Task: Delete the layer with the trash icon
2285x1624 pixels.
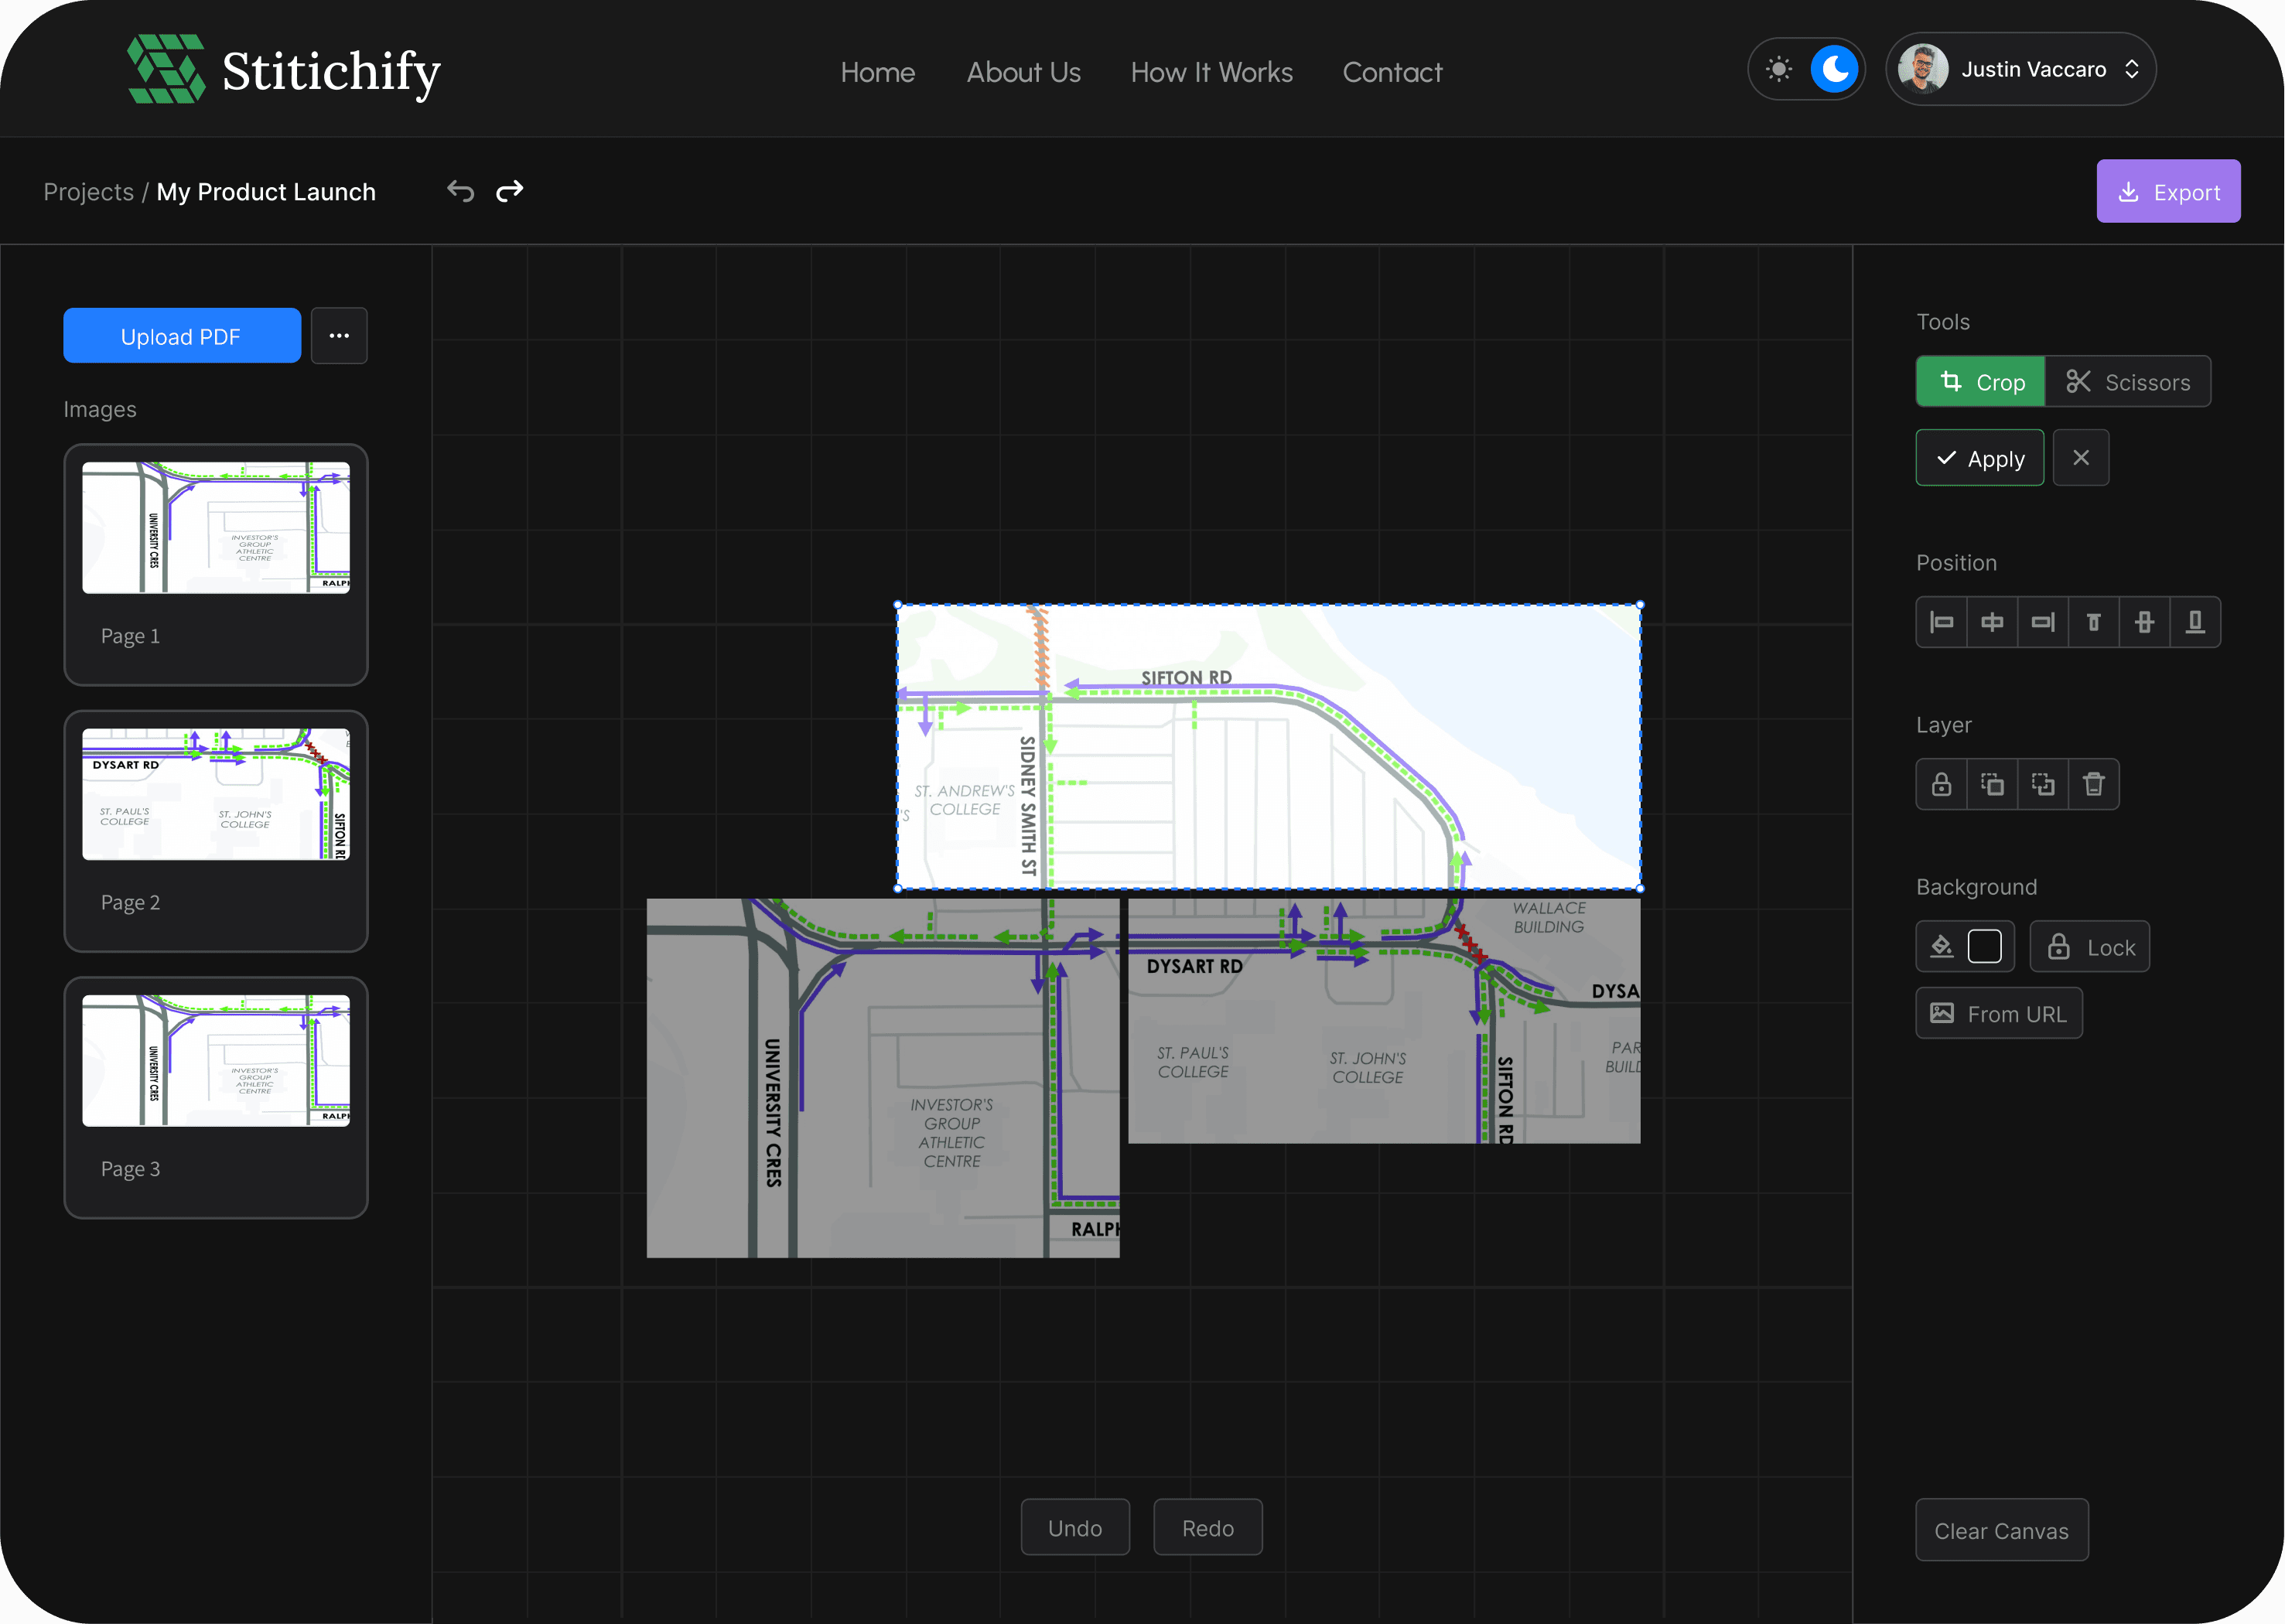Action: pos(2093,784)
